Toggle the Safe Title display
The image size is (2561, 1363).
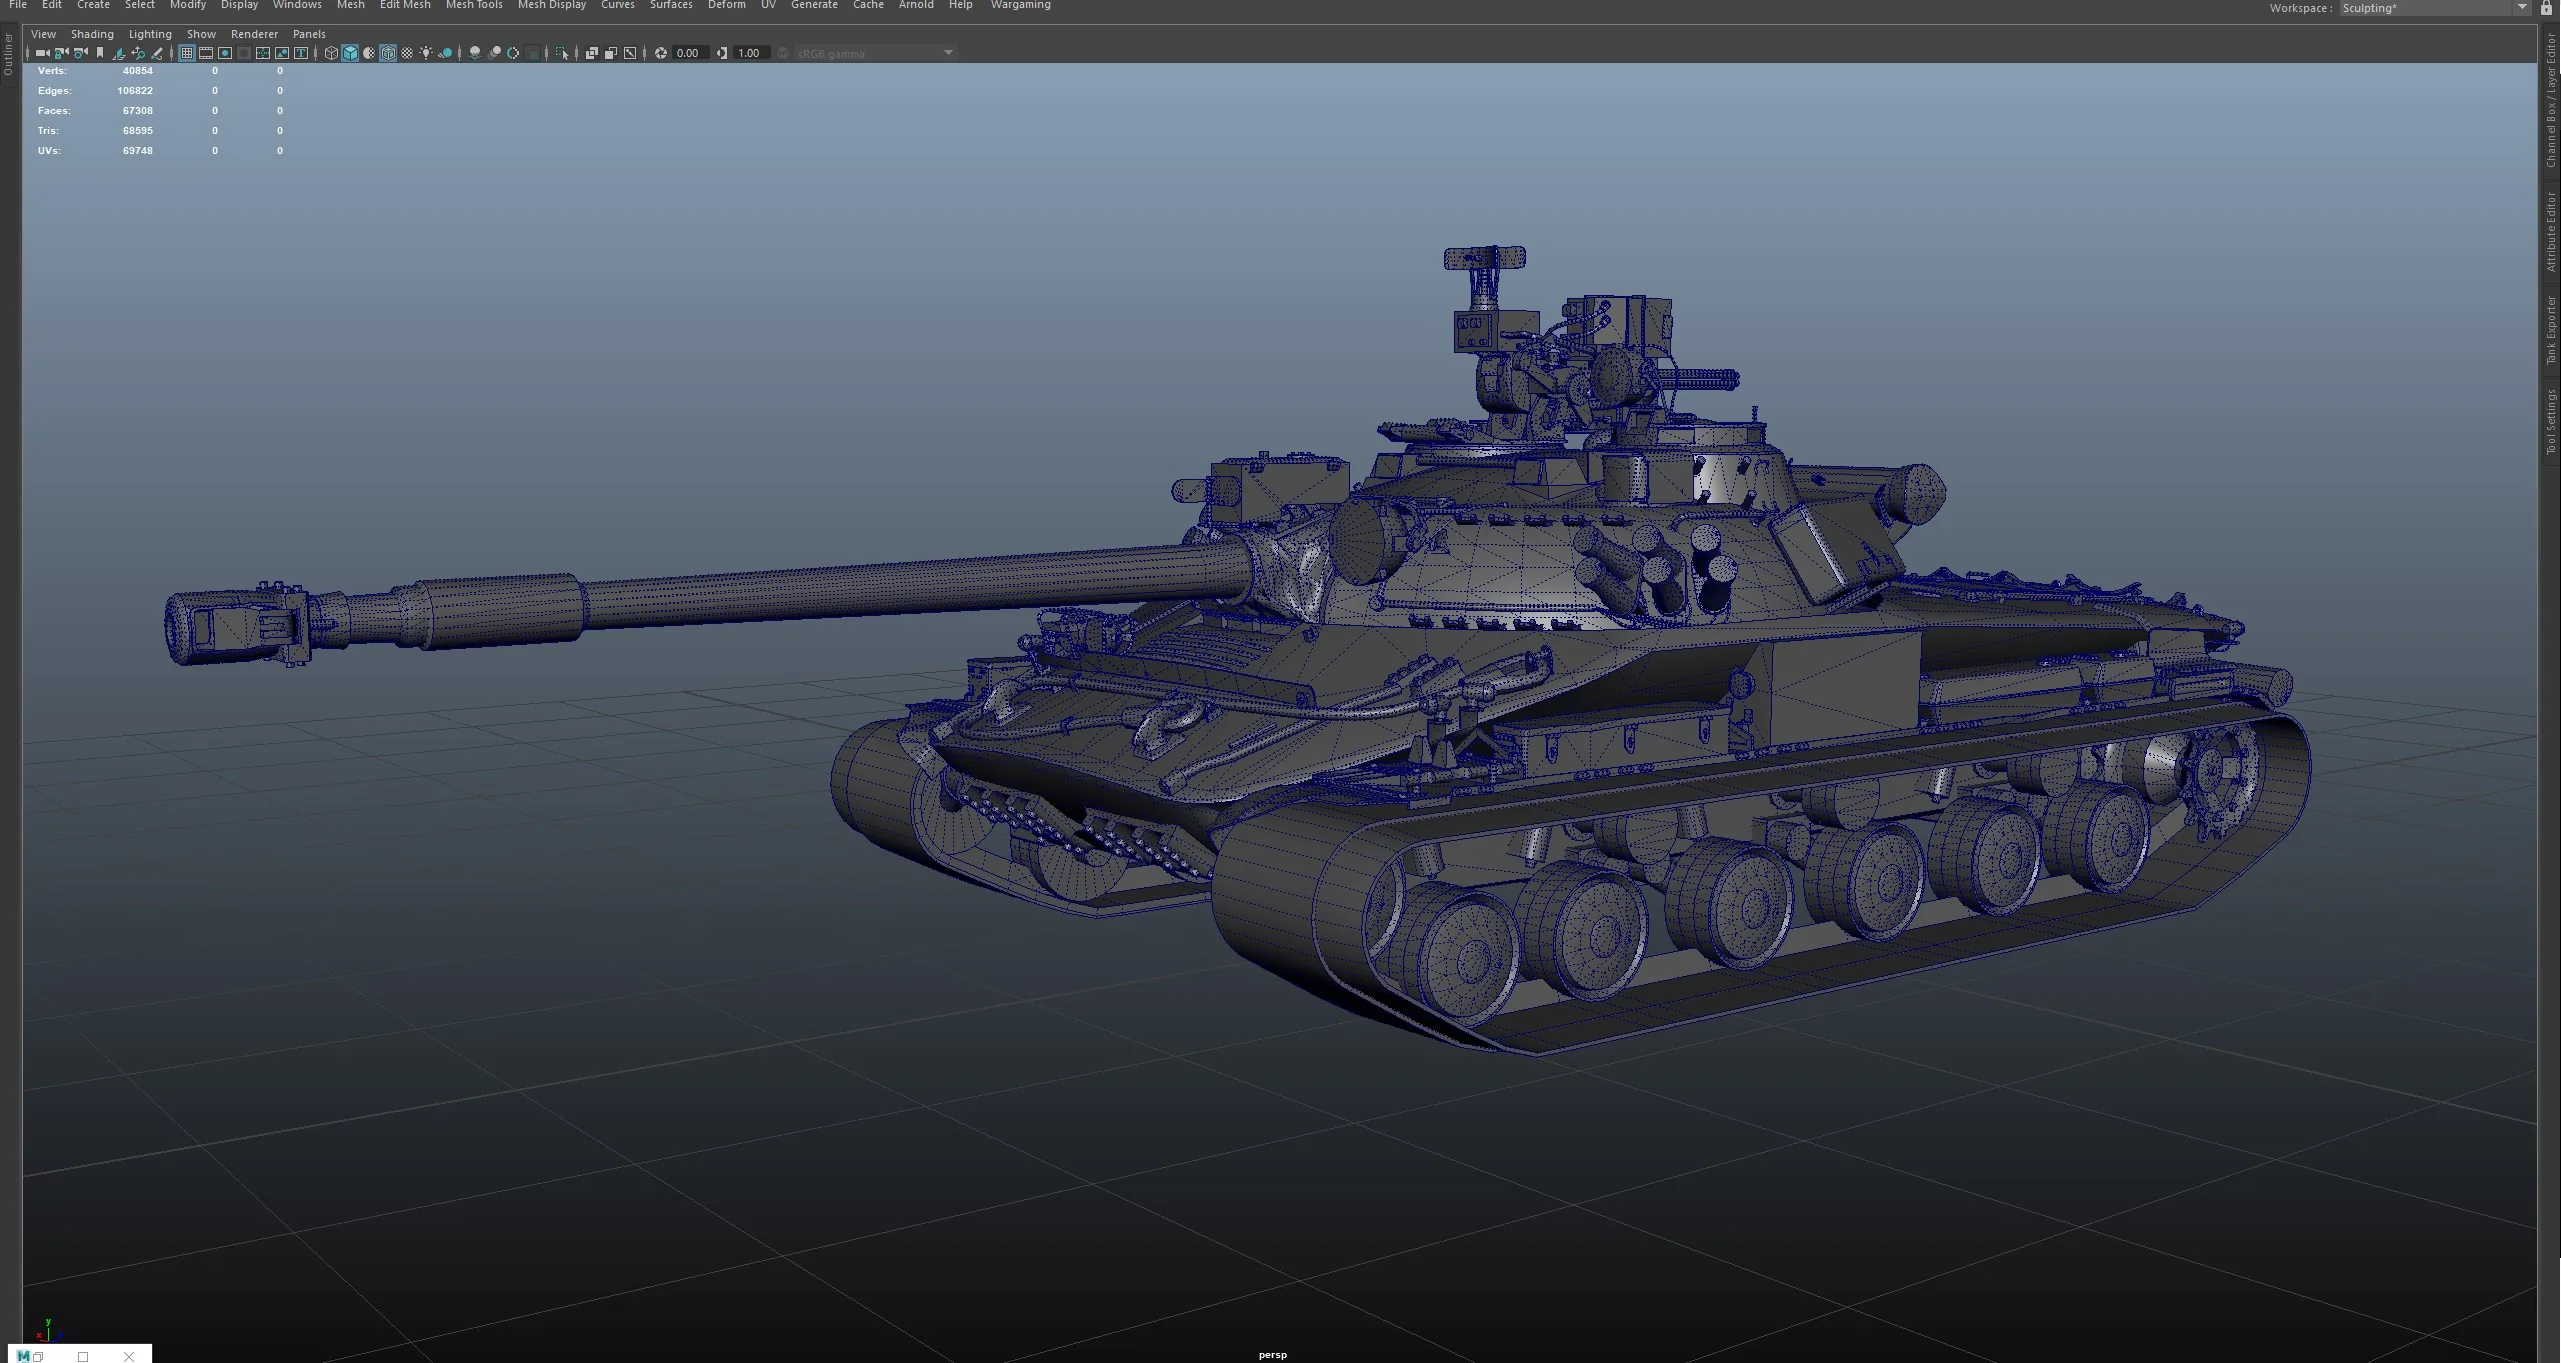(x=301, y=53)
